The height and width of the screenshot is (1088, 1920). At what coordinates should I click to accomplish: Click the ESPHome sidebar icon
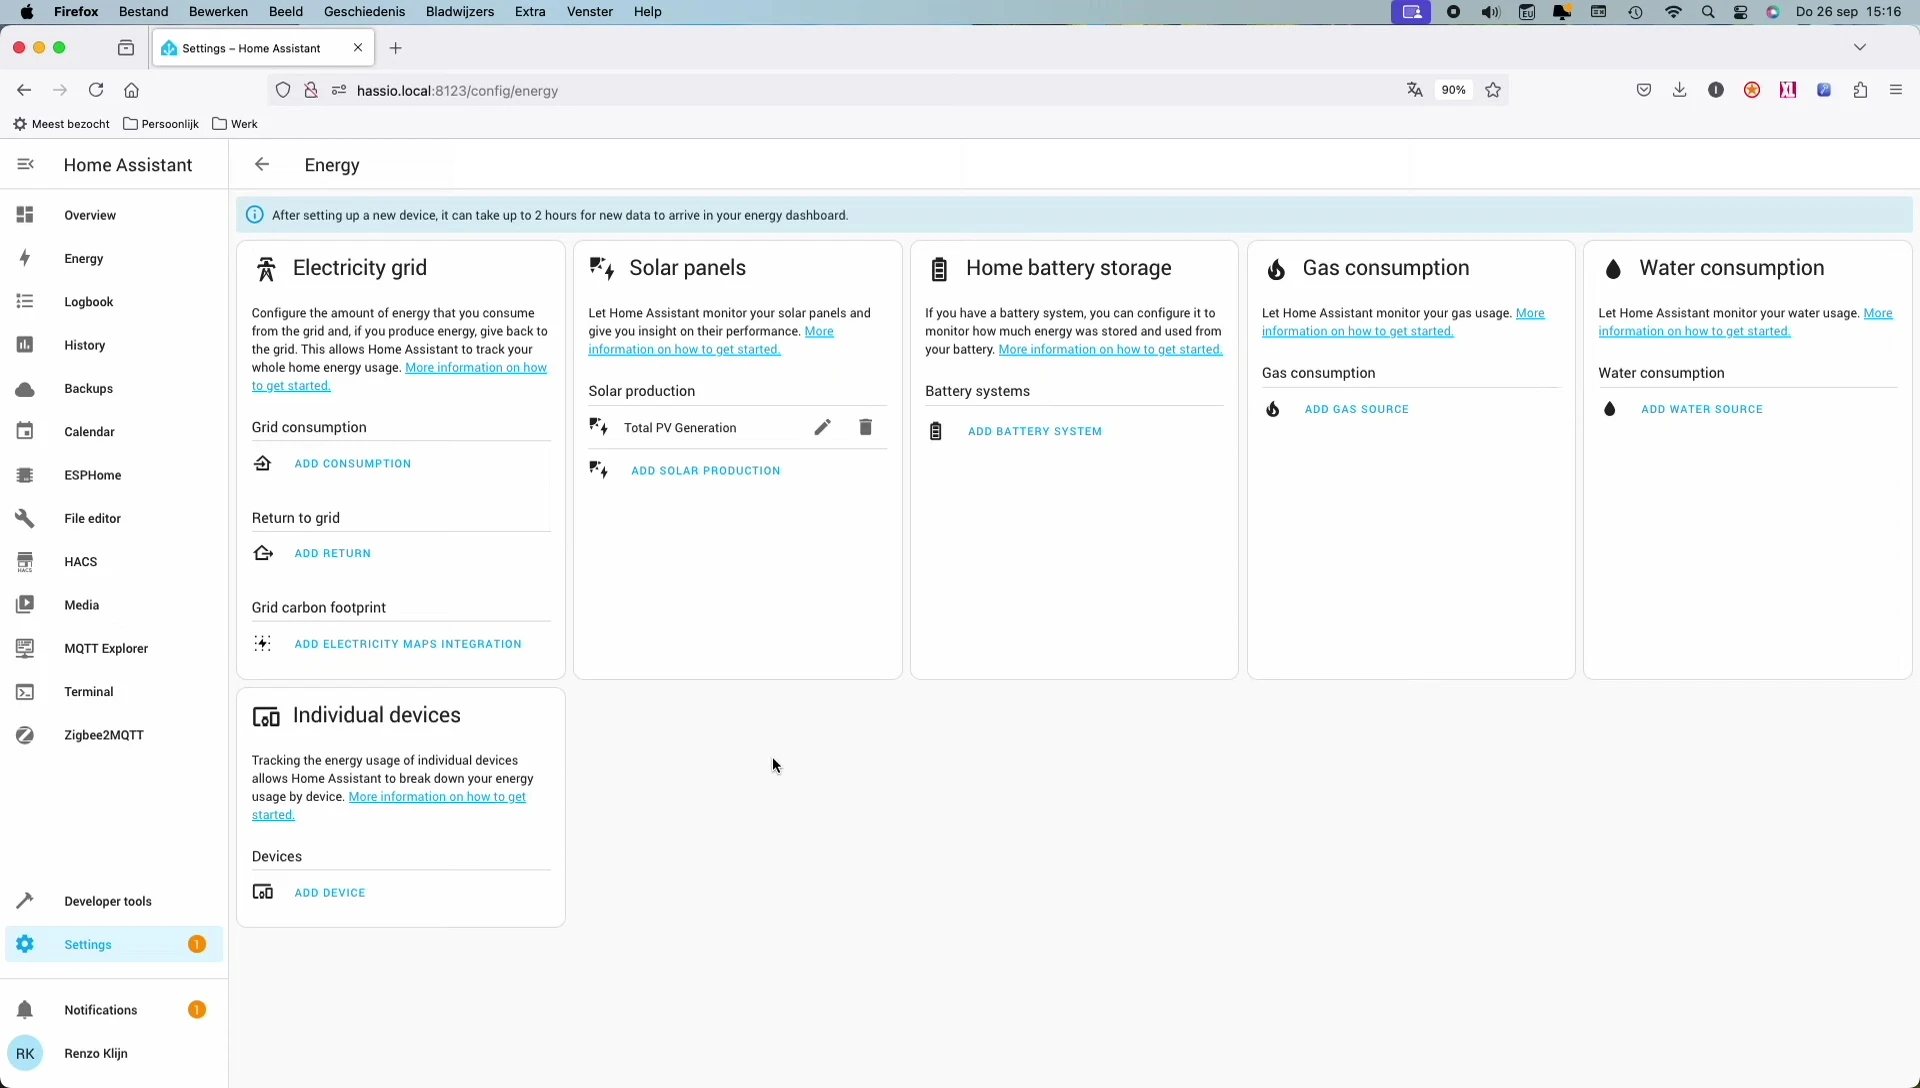coord(25,475)
